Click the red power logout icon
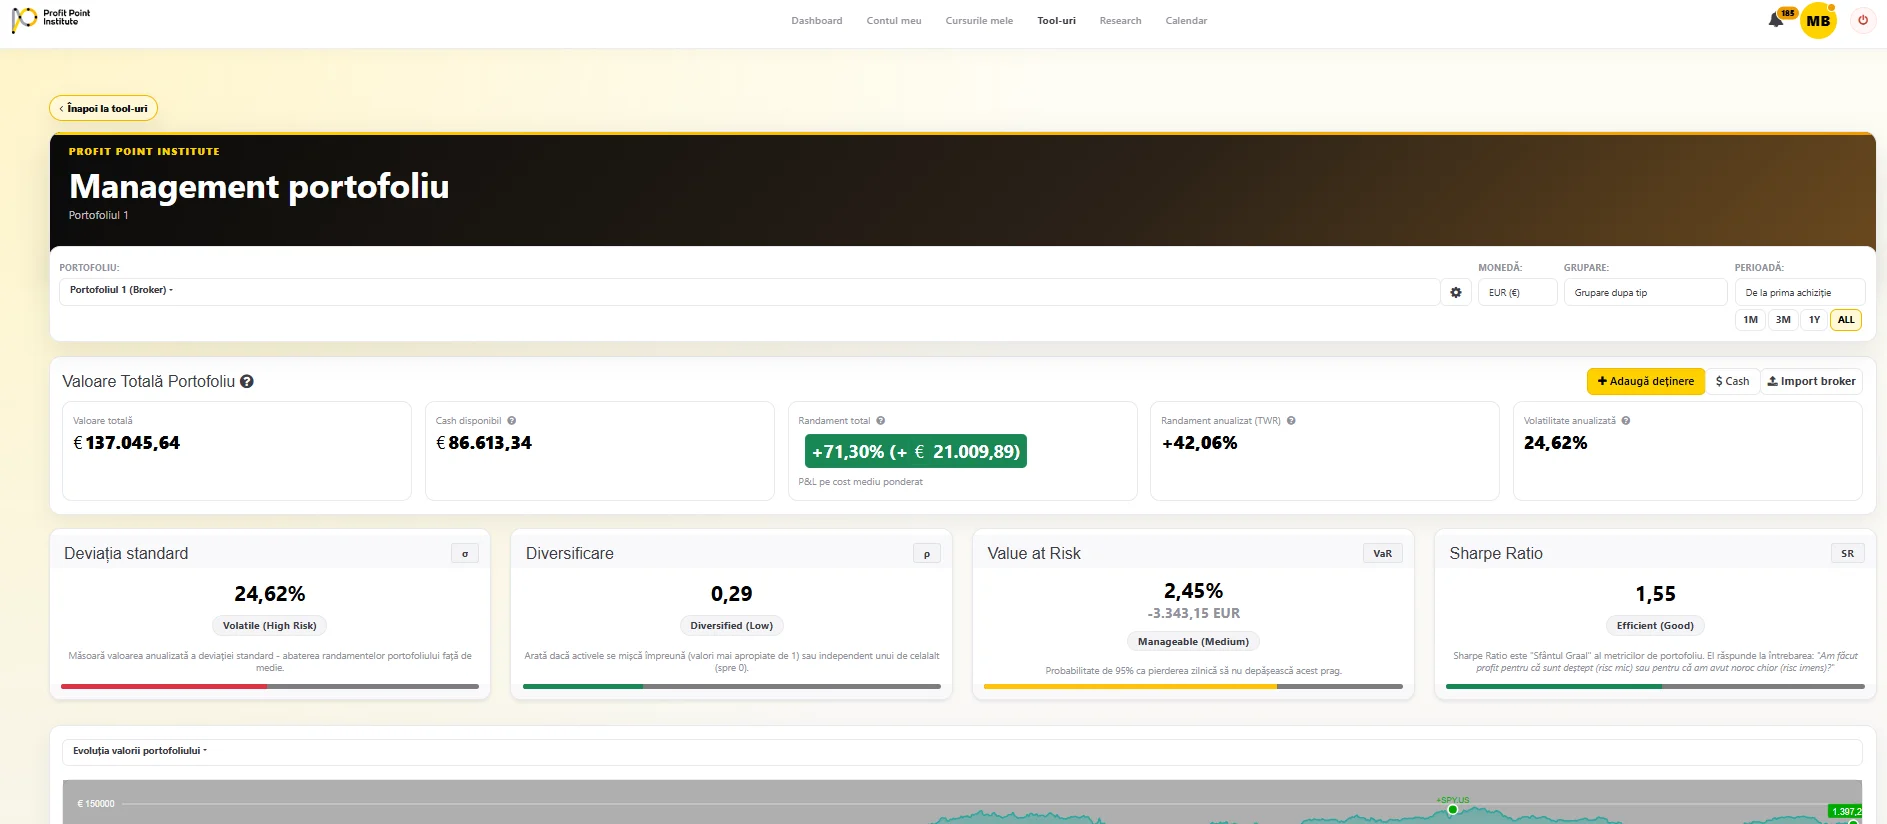This screenshot has width=1887, height=824. [1863, 20]
